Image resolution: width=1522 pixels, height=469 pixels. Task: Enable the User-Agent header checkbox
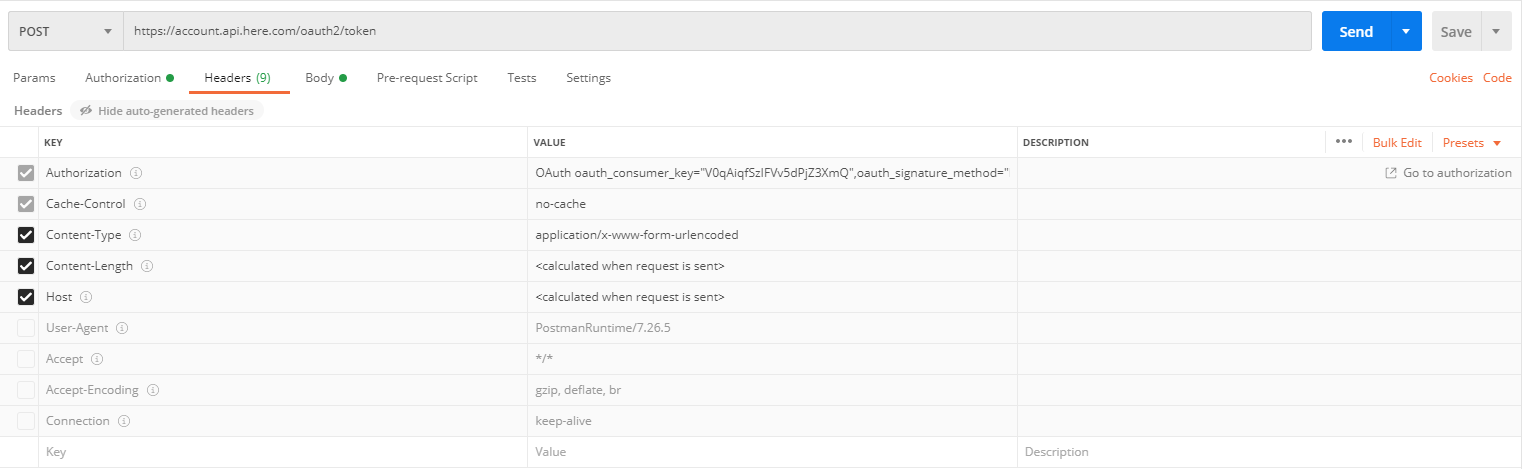coord(26,328)
